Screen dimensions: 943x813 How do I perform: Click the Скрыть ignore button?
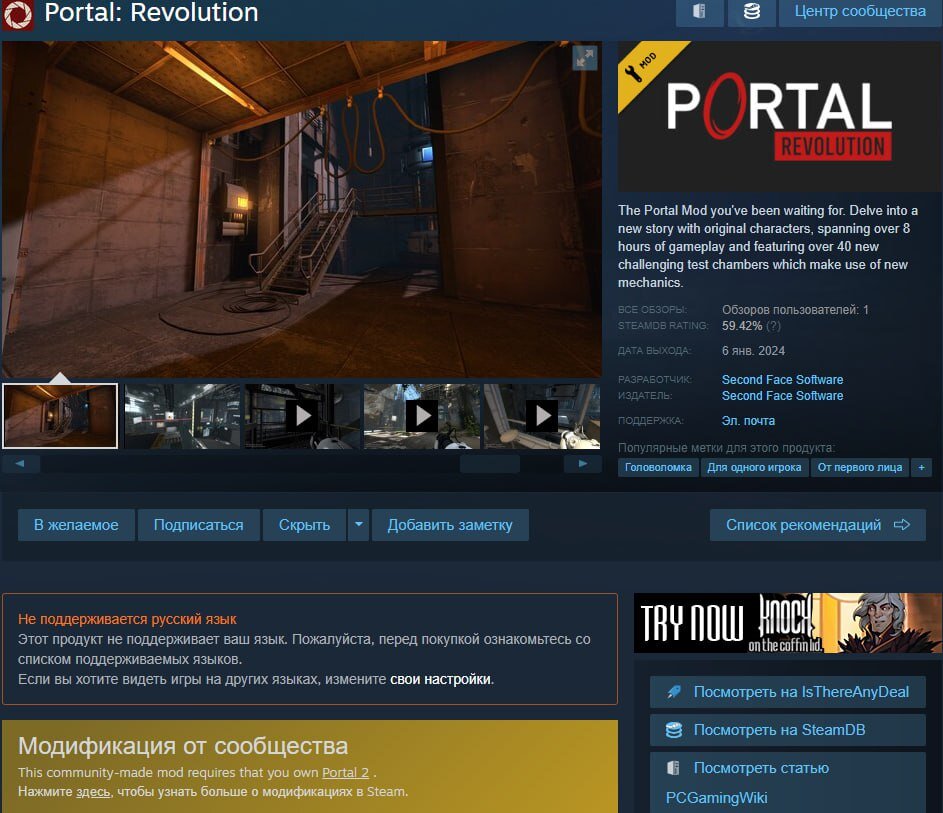click(304, 525)
